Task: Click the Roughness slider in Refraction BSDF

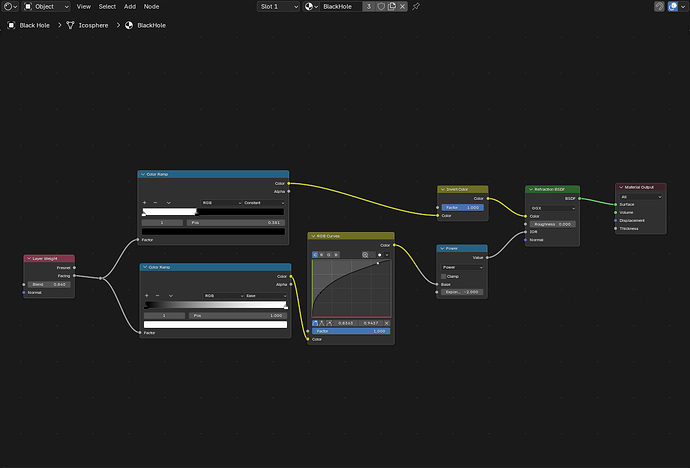Action: 553,224
